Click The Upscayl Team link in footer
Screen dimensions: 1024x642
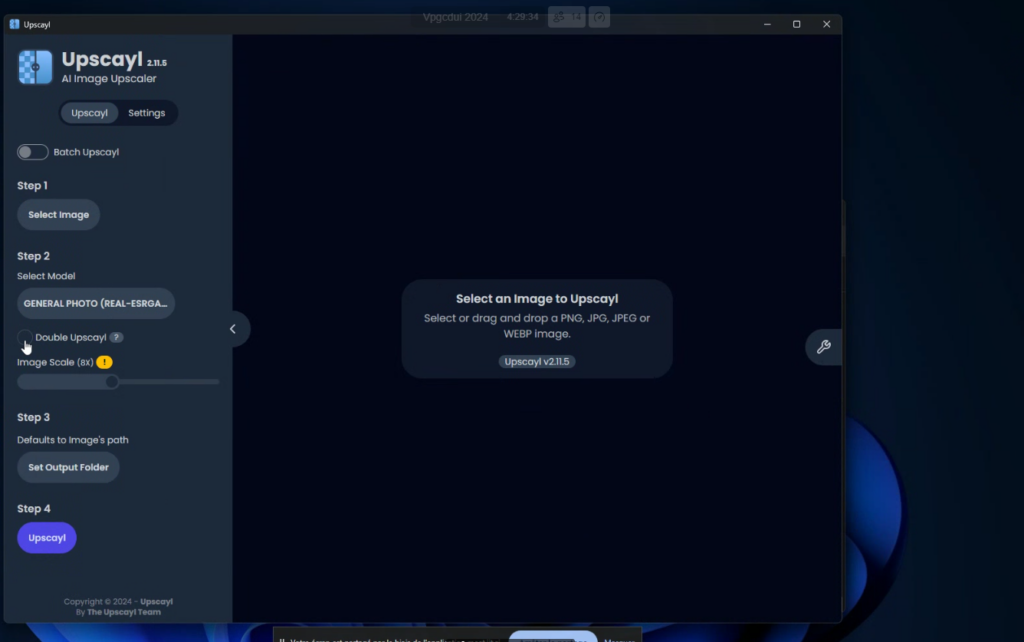tap(123, 612)
